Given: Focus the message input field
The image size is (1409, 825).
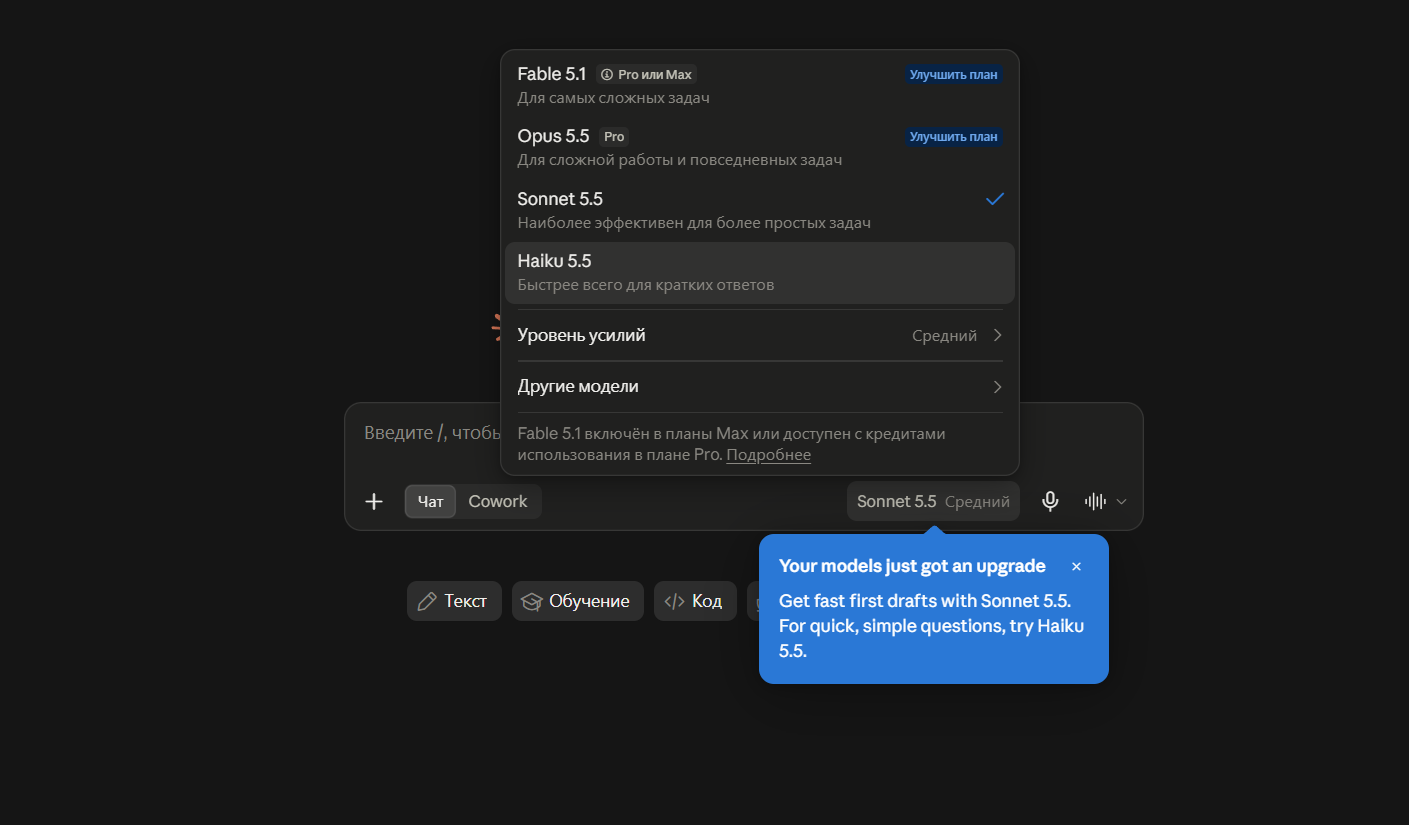Looking at the screenshot, I should [x=430, y=433].
